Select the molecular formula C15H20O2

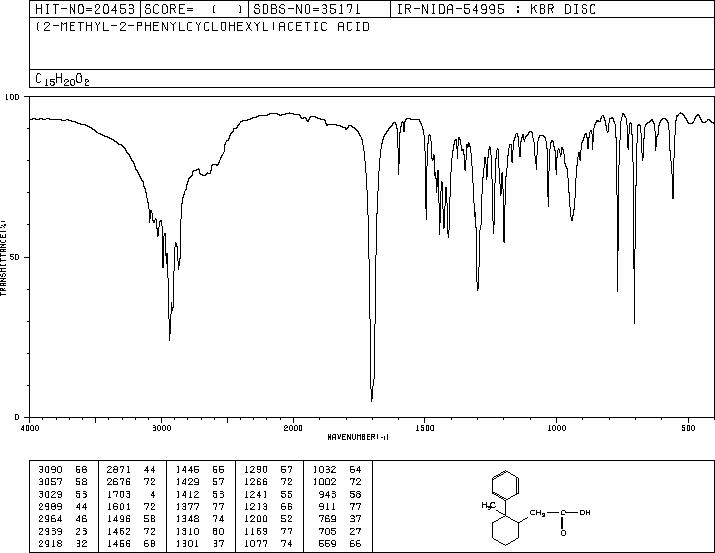pos(62,79)
